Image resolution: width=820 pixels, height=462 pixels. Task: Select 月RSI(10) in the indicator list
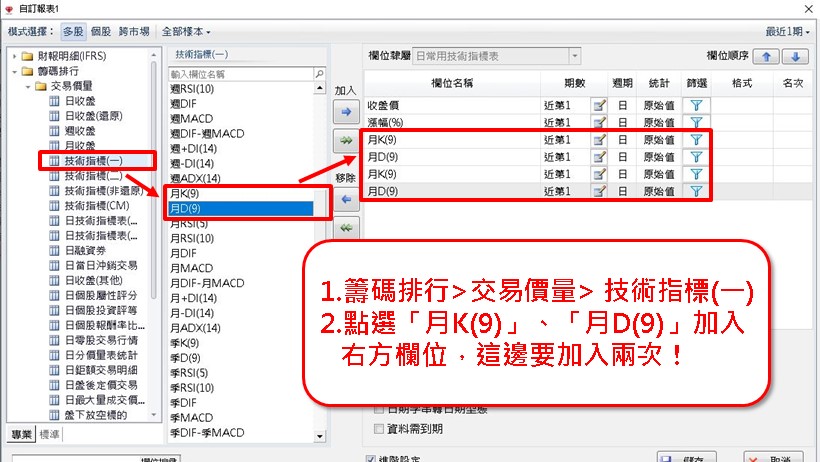click(192, 239)
